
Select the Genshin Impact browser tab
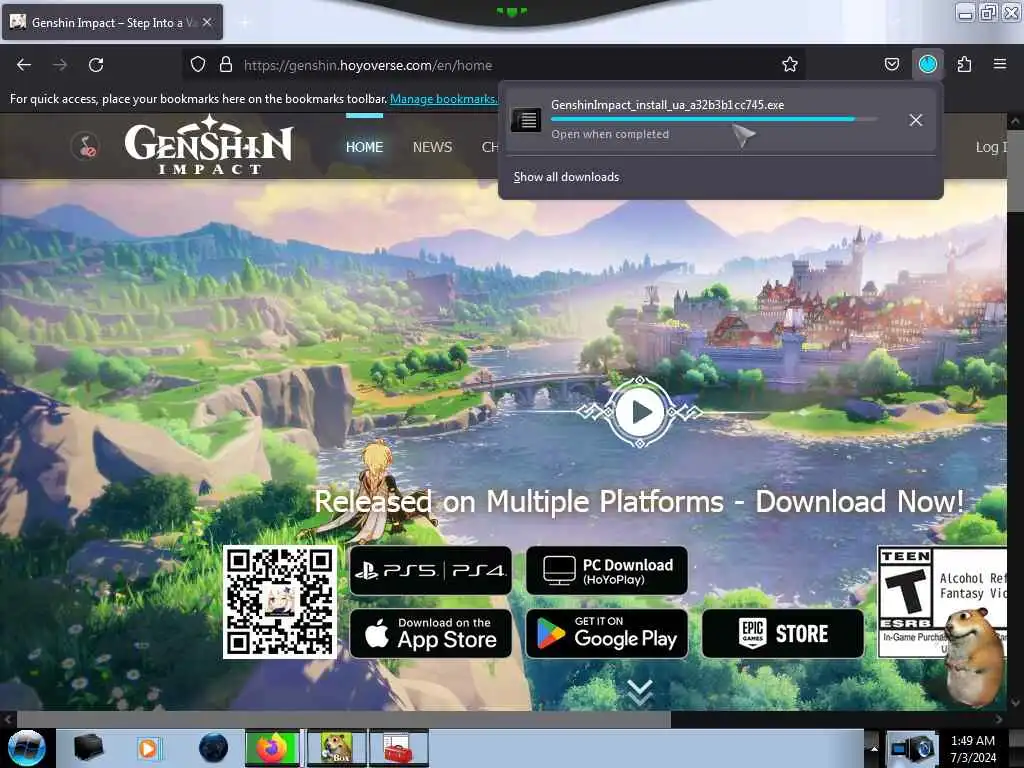coord(112,22)
